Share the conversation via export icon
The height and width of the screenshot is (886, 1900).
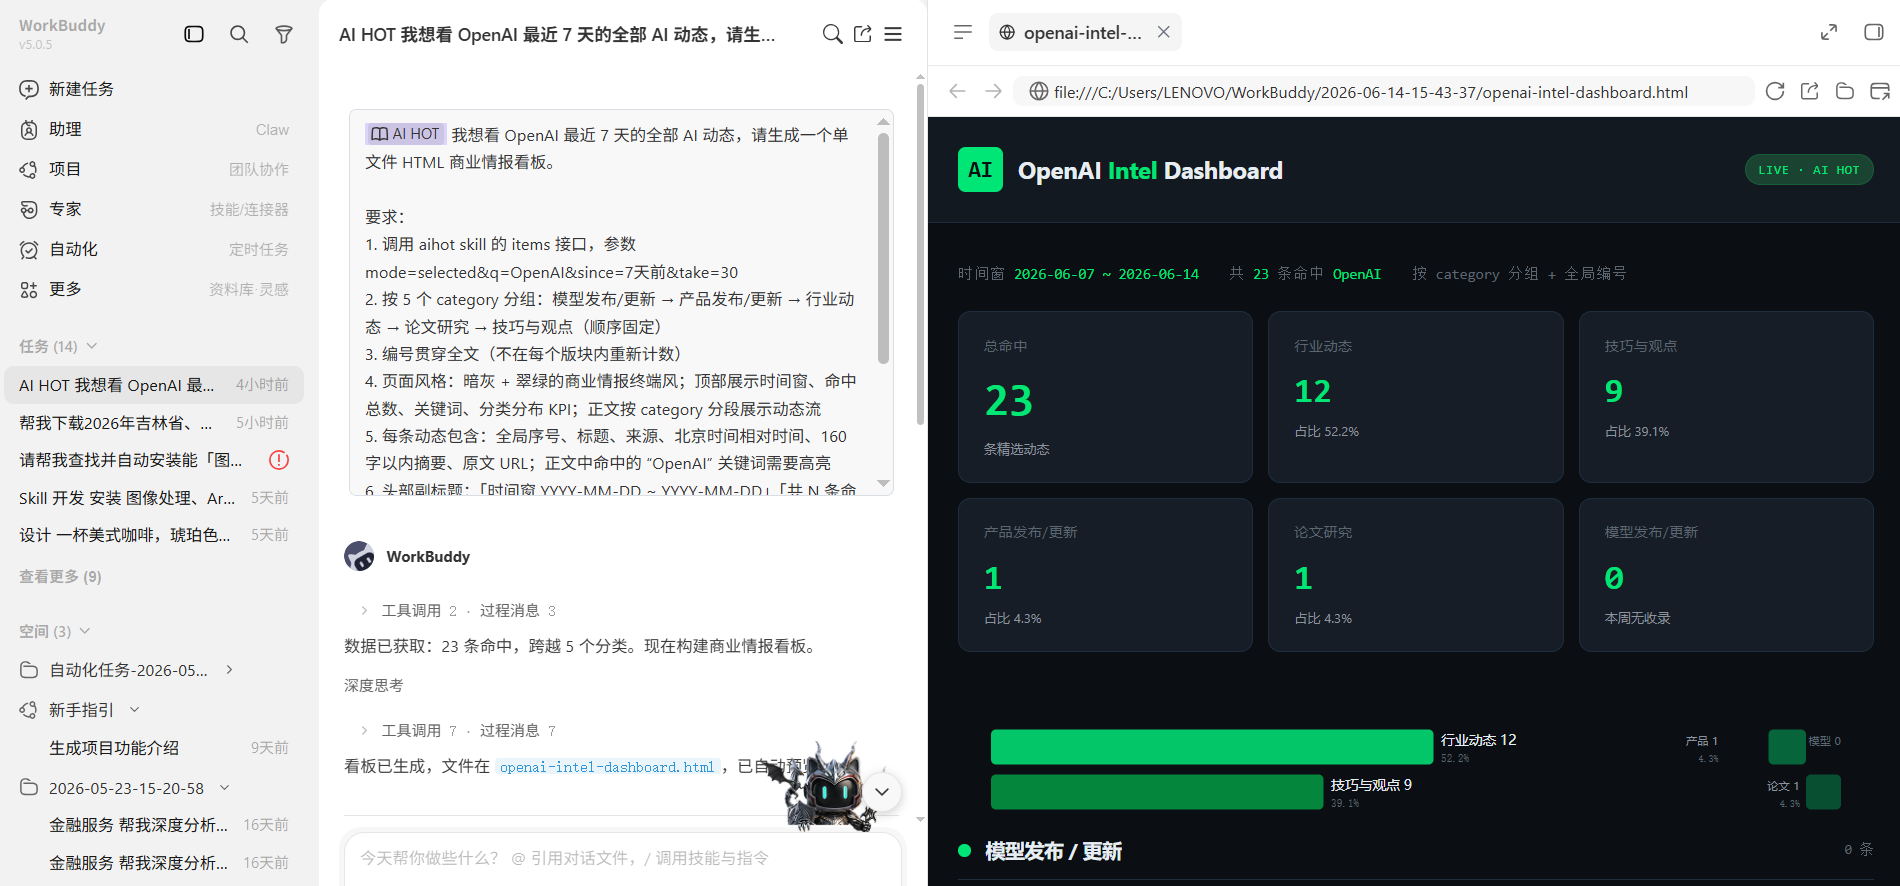point(863,34)
